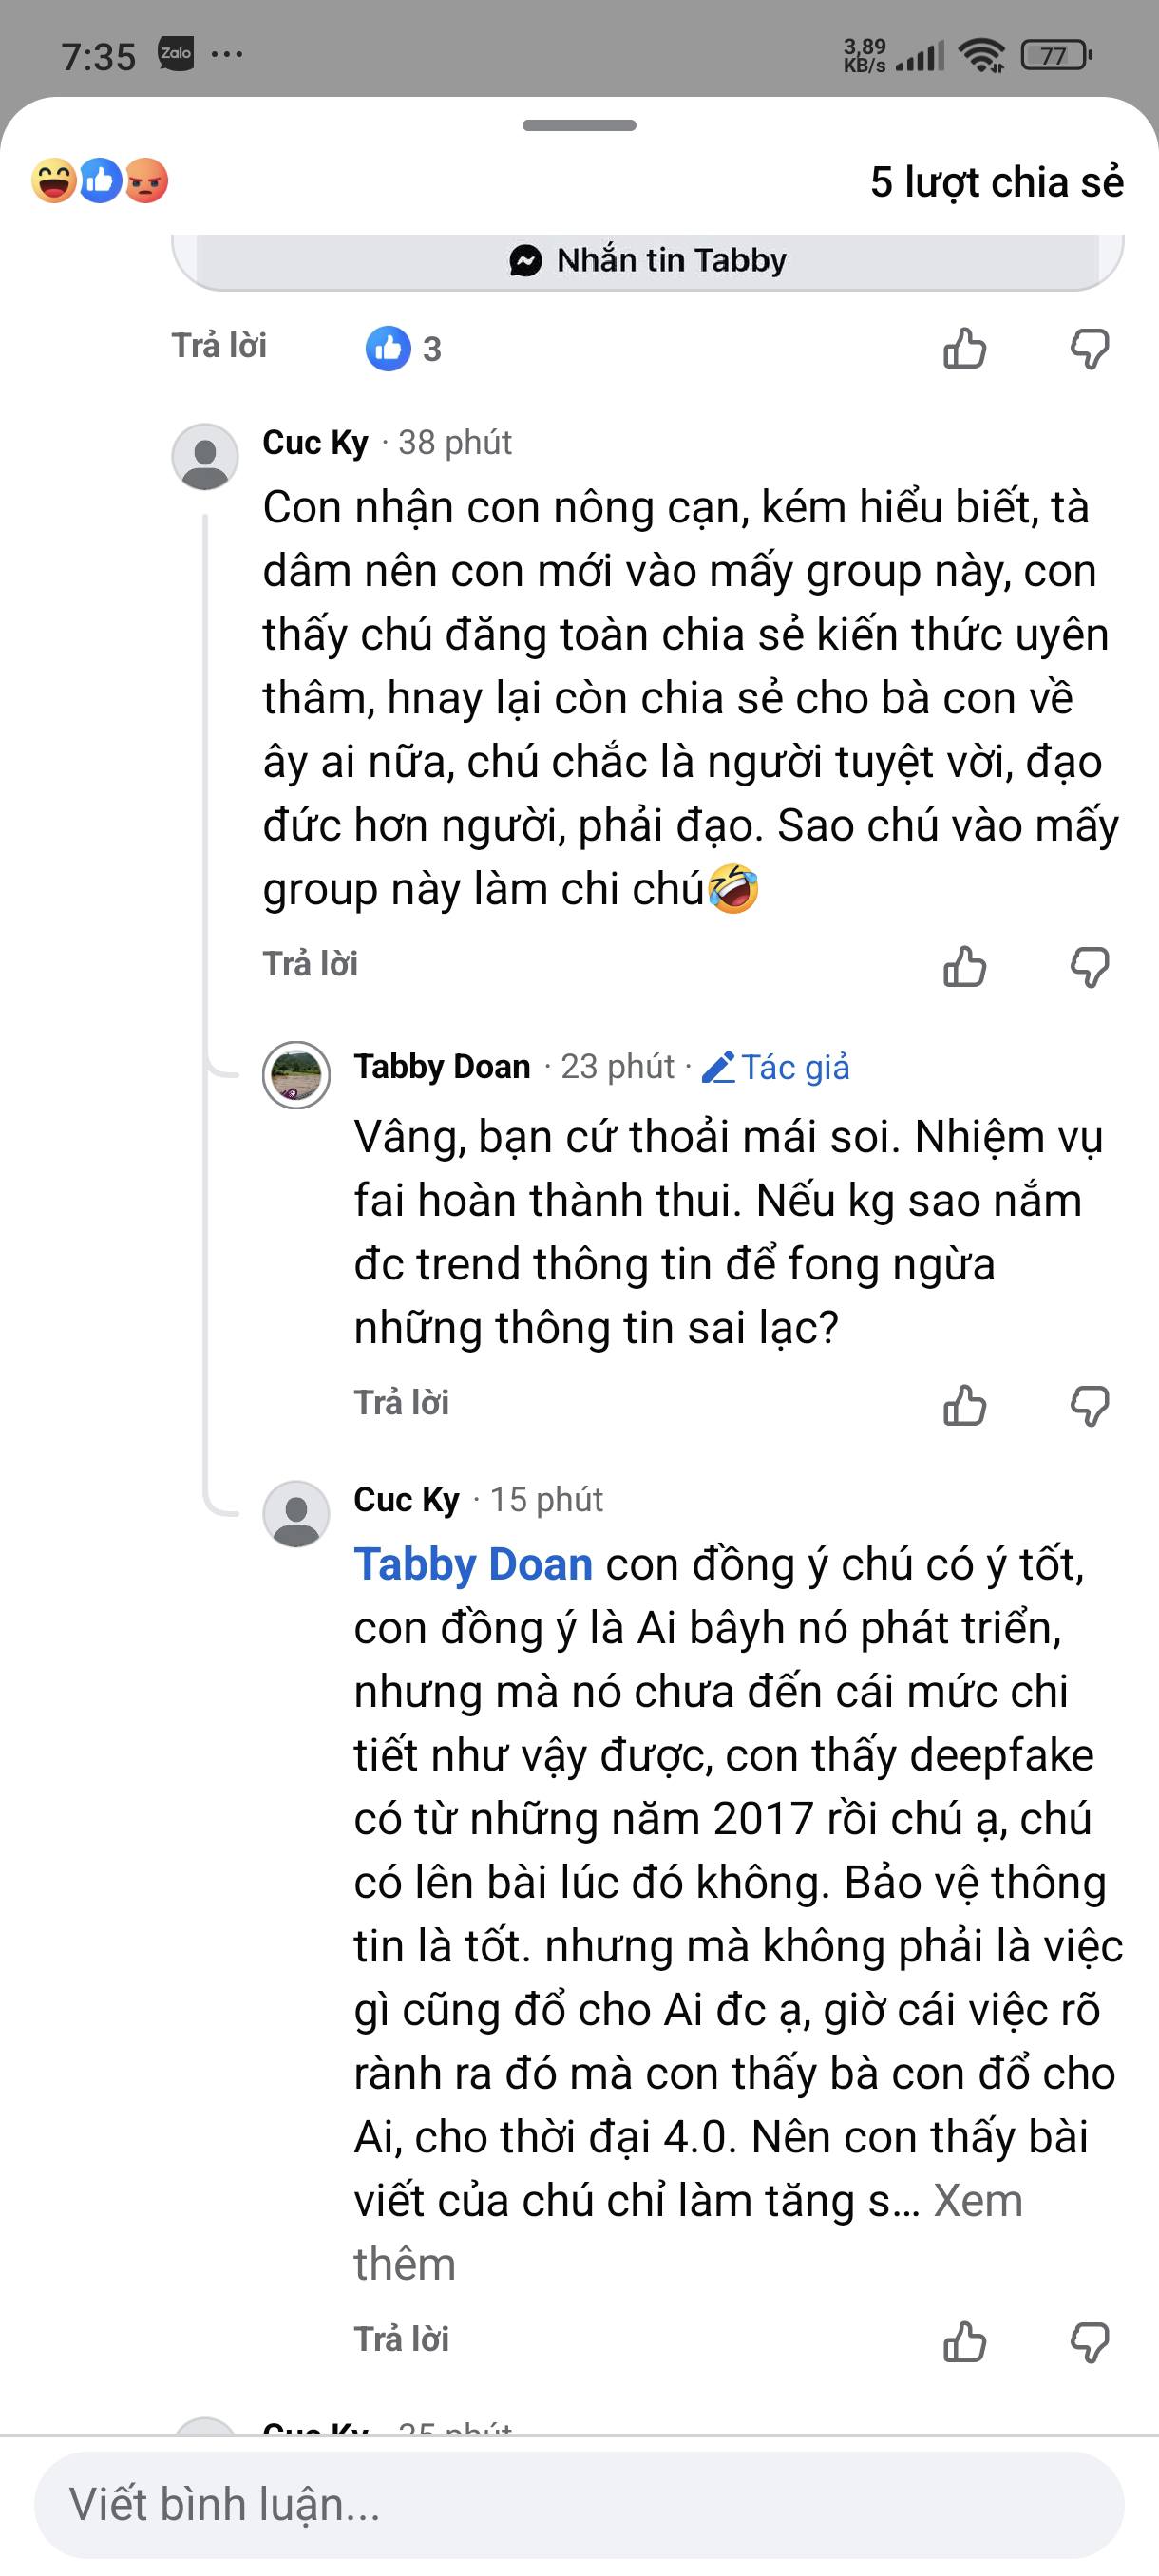Dislike the top comment above Cuc Ky
Screen dimensions: 1159x2576
1089,349
